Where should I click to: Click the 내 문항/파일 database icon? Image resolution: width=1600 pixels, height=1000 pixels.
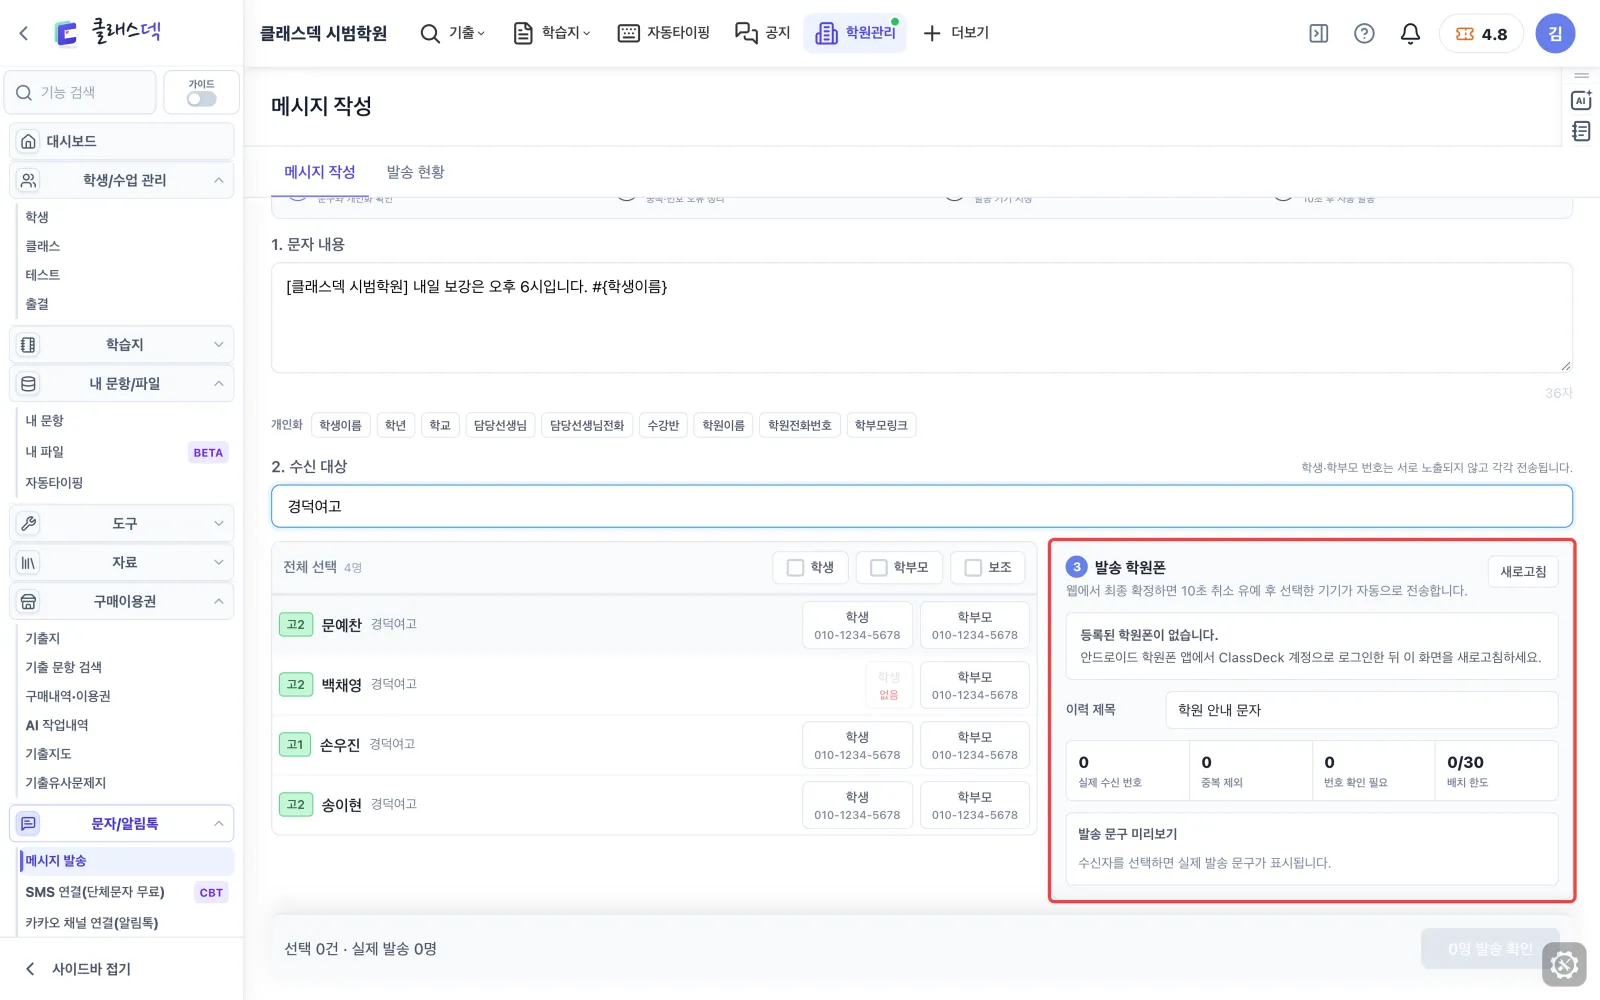pos(29,383)
